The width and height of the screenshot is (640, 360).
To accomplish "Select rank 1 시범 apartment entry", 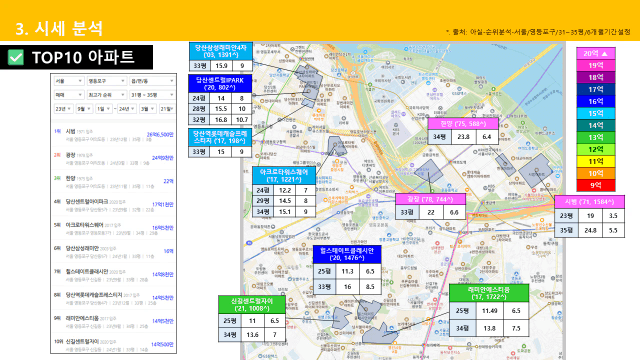I will tap(113, 135).
